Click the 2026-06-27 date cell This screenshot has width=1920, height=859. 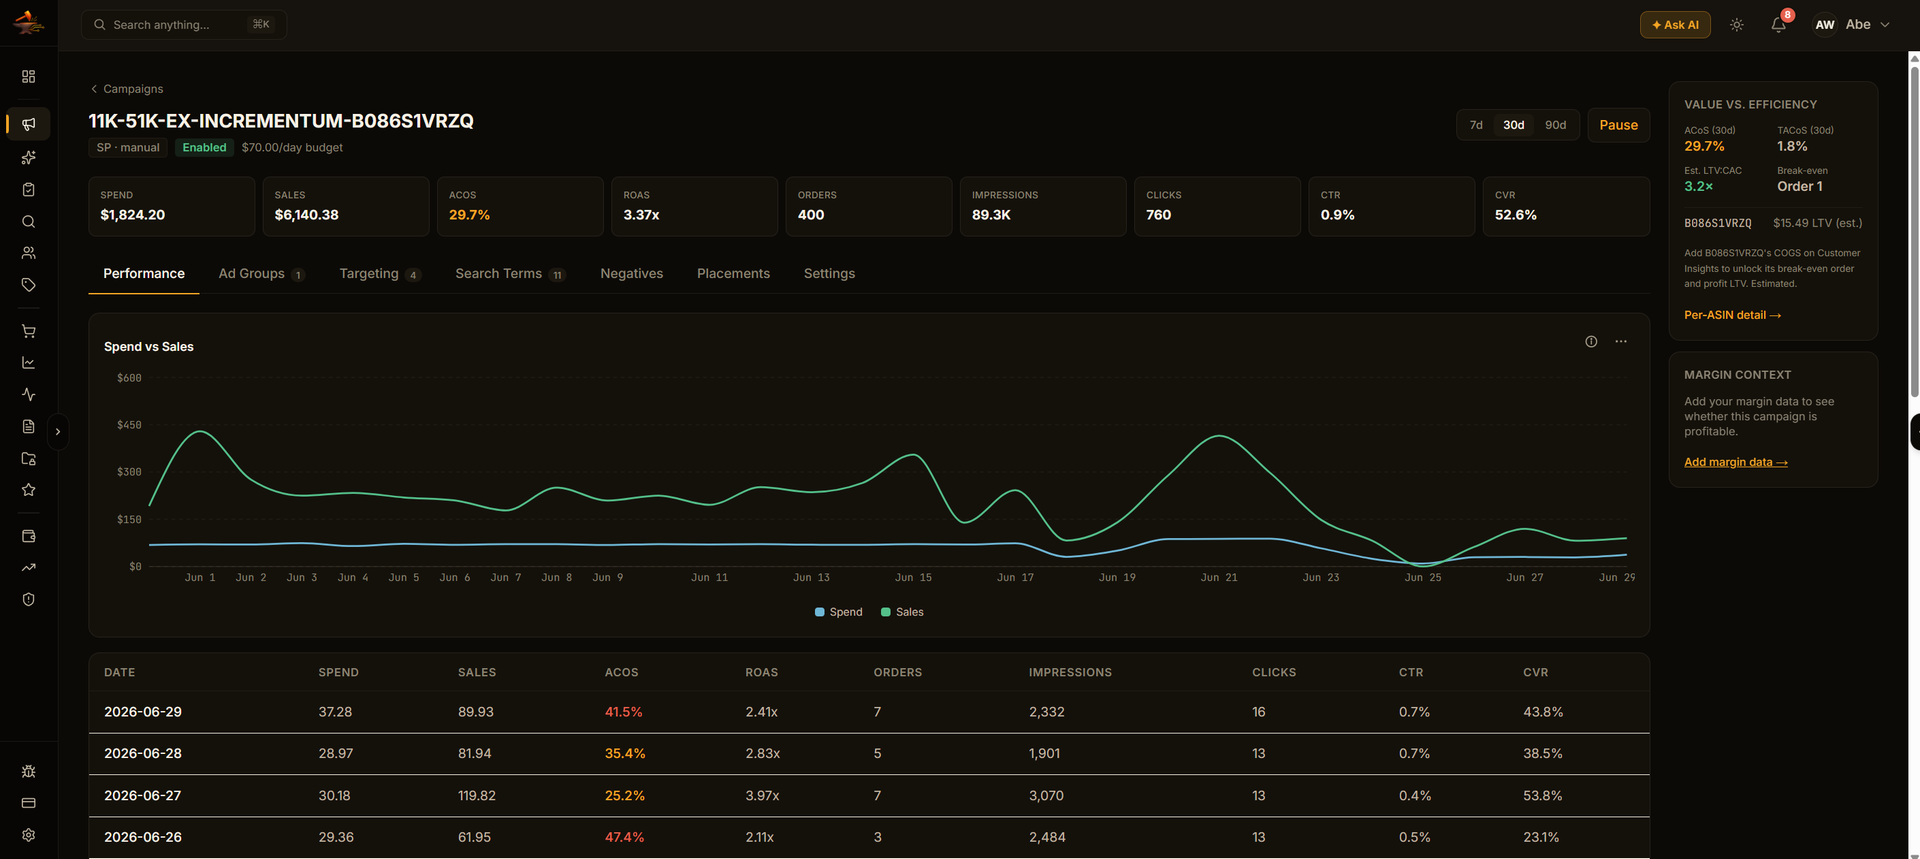point(143,796)
